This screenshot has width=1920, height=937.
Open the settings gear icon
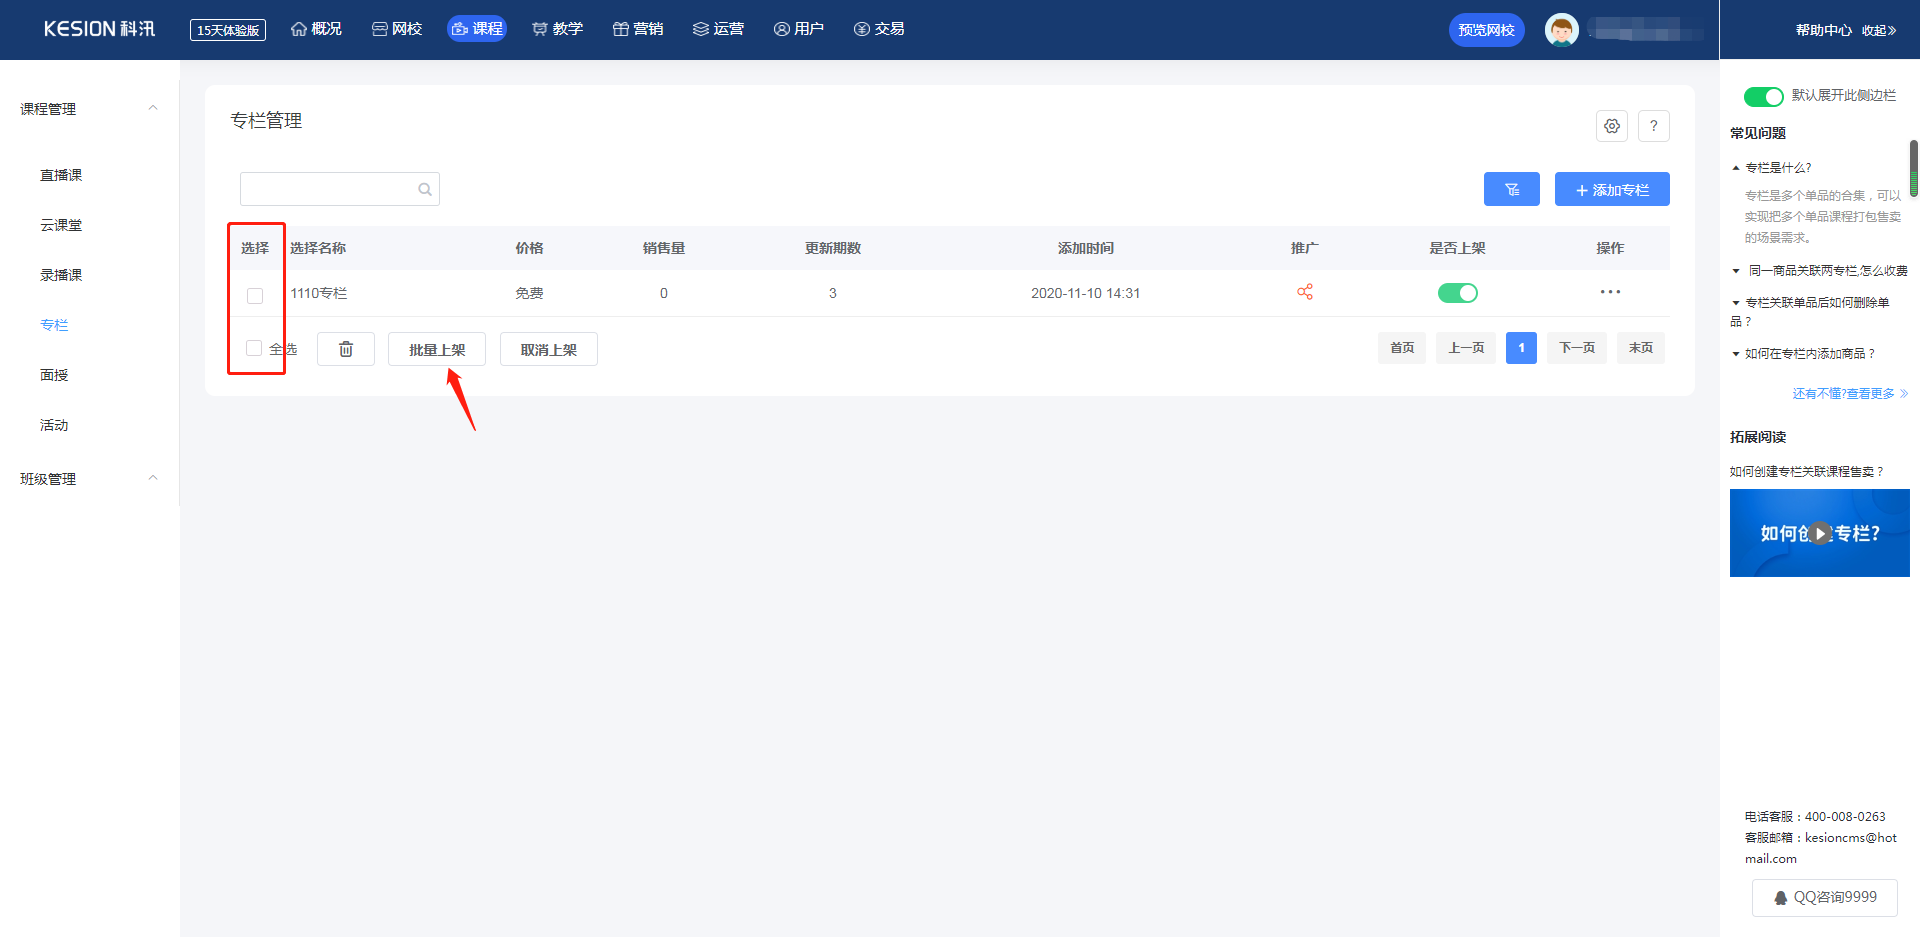(x=1611, y=126)
